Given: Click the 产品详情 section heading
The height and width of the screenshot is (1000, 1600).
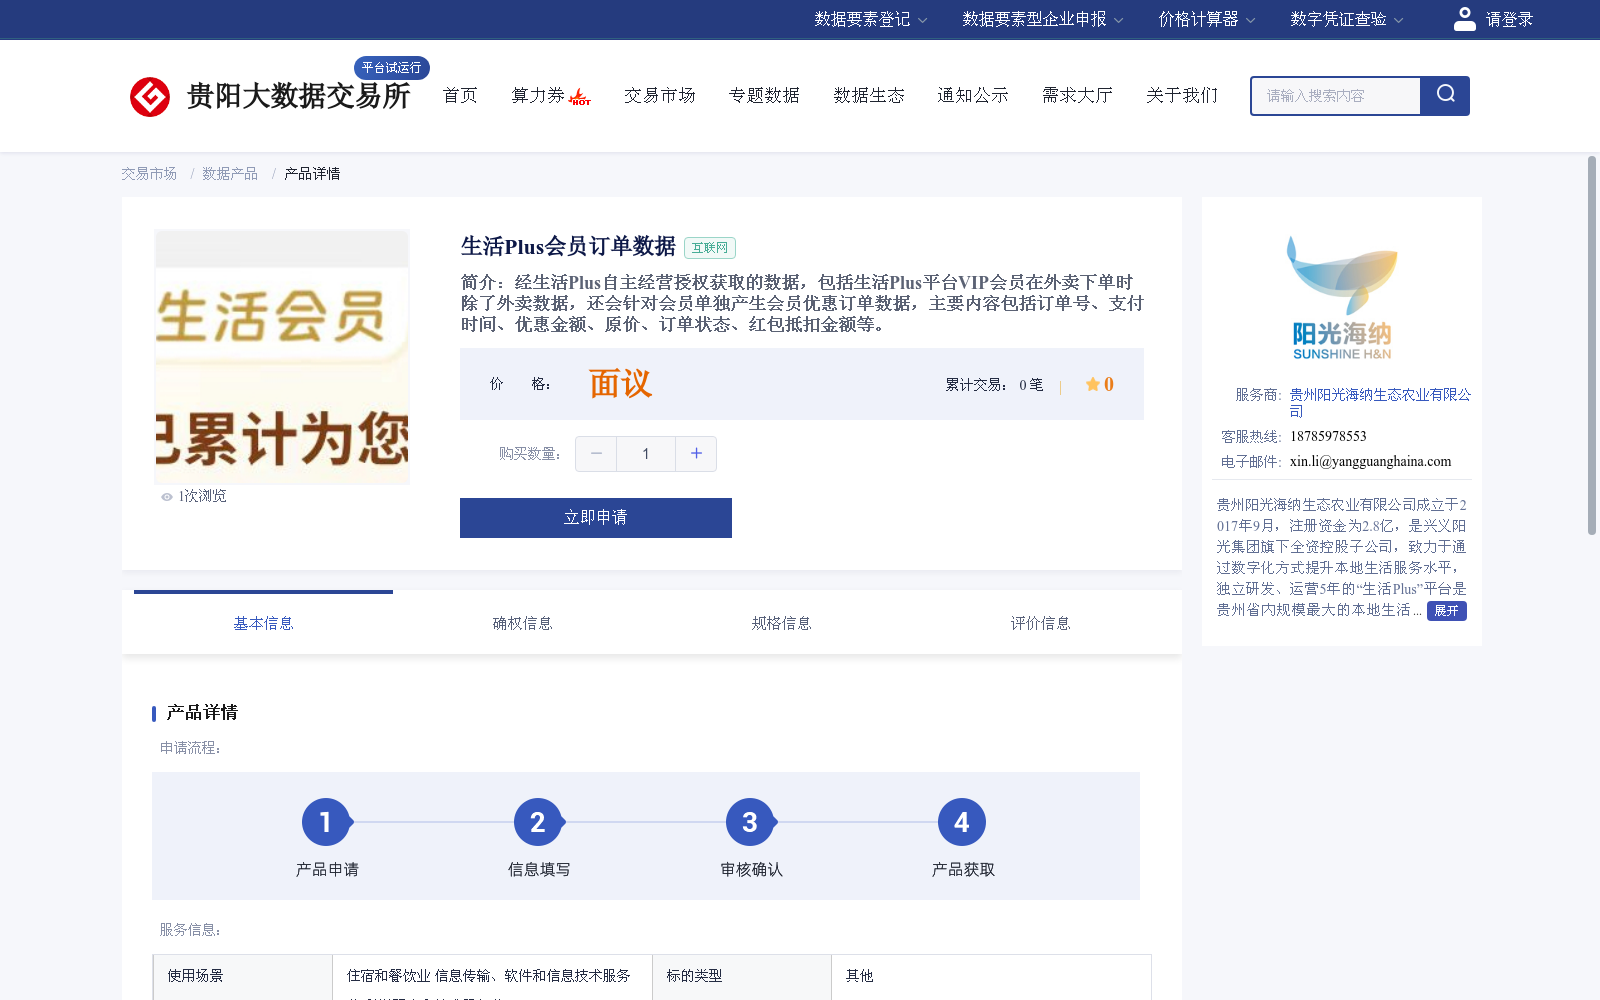Looking at the screenshot, I should tap(202, 713).
